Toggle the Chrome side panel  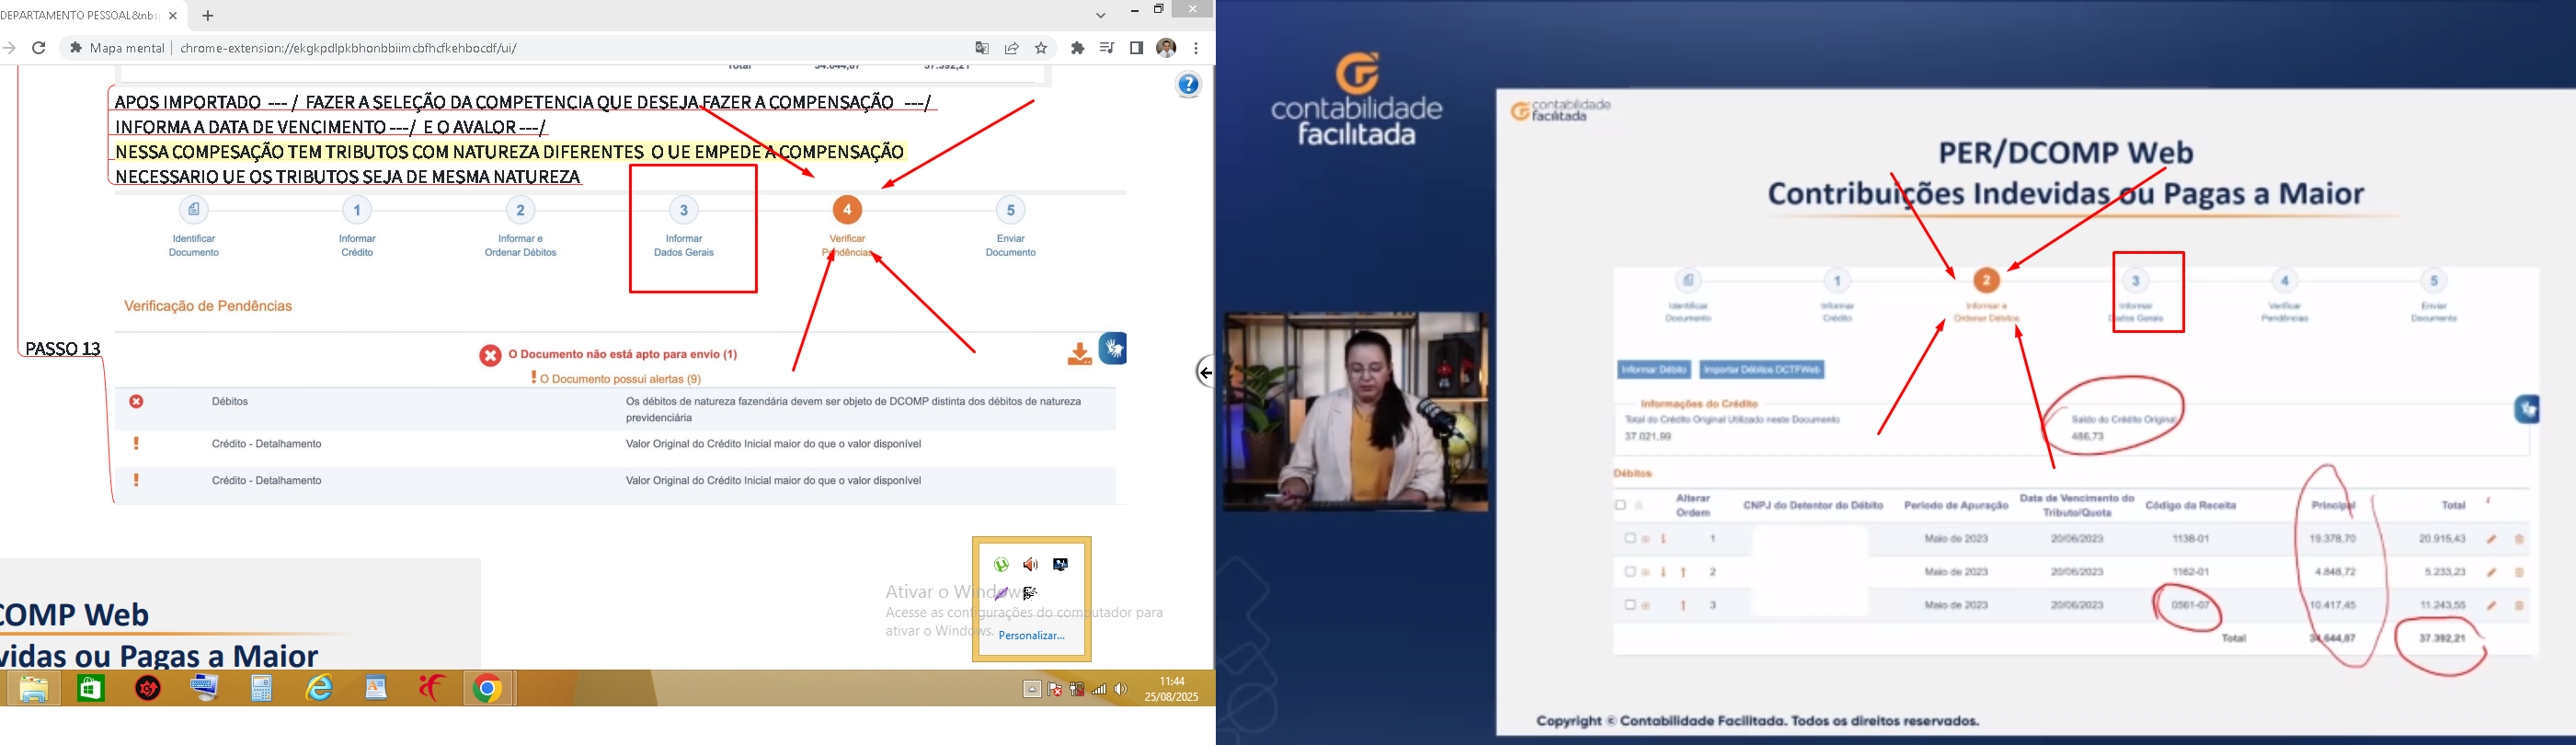tap(1136, 48)
